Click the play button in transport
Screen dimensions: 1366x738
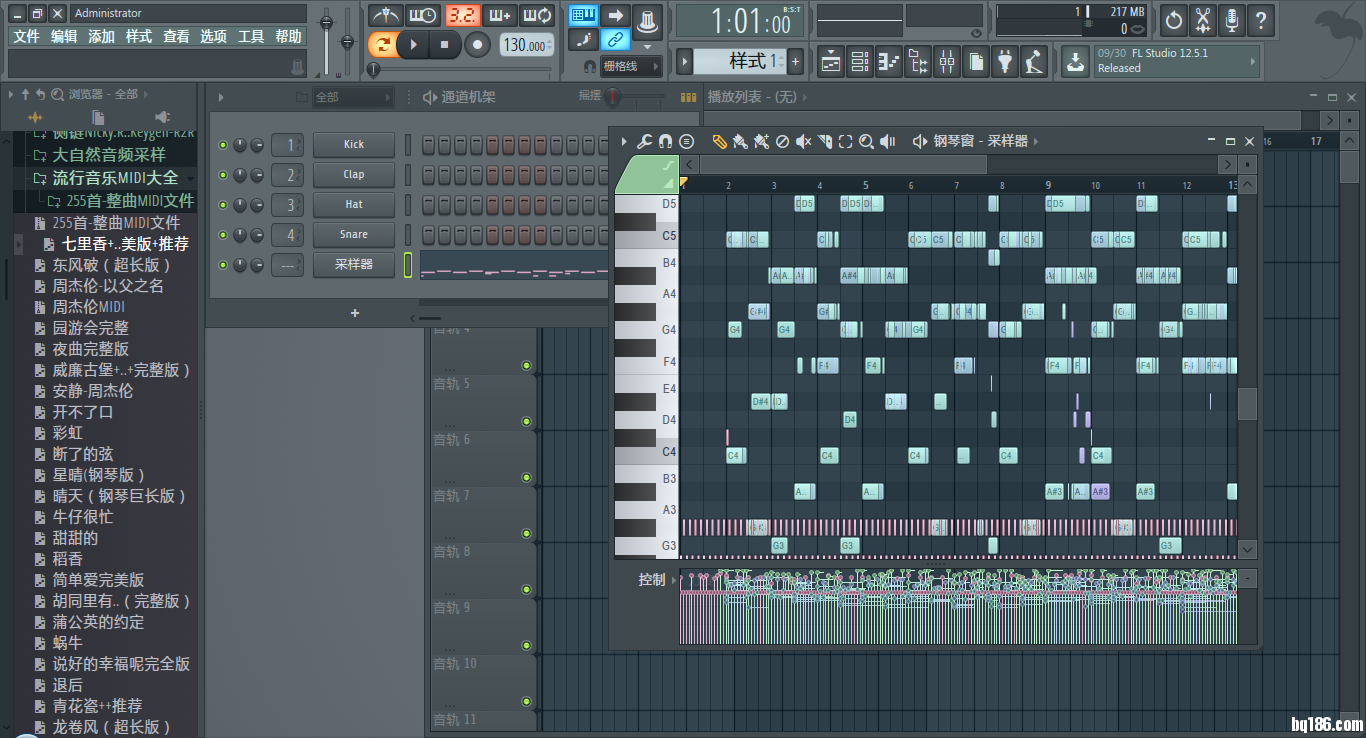(412, 44)
